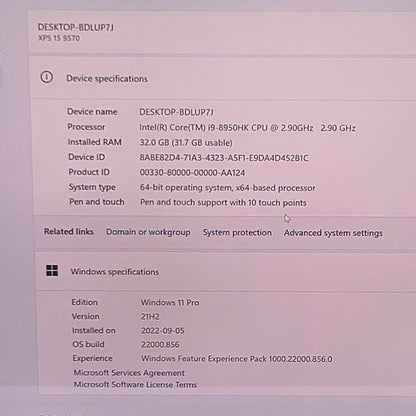Select the installed on date 2022-09-05
416x416 pixels.
click(163, 330)
